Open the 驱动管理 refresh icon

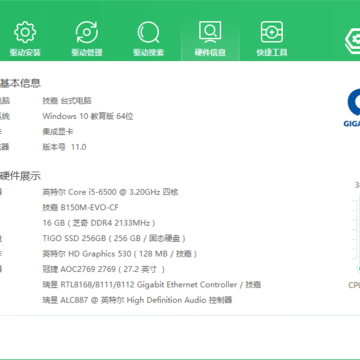[87, 32]
